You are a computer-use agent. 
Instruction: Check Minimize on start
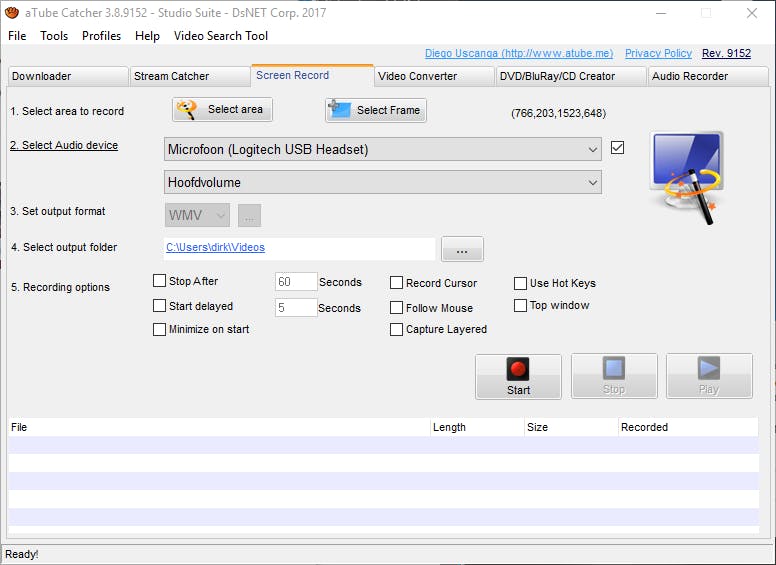[159, 330]
